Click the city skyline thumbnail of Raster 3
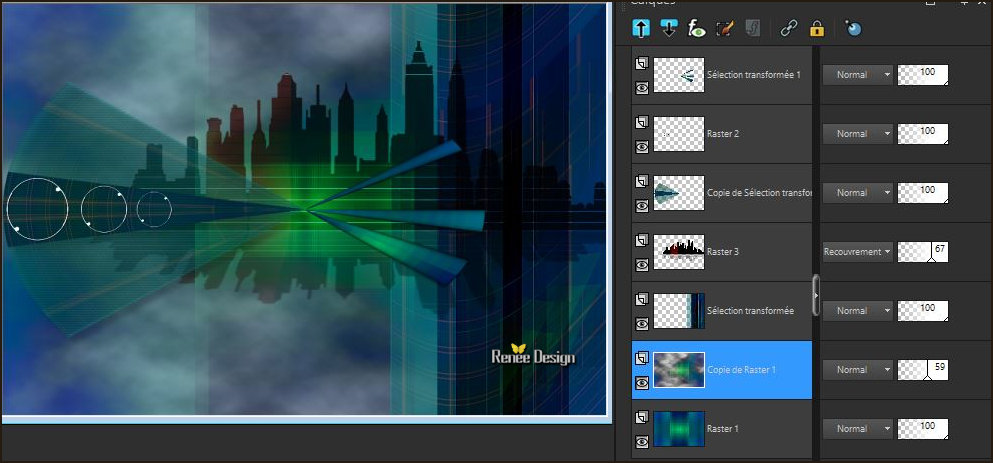Screen dimensions: 993x463 click(x=679, y=251)
